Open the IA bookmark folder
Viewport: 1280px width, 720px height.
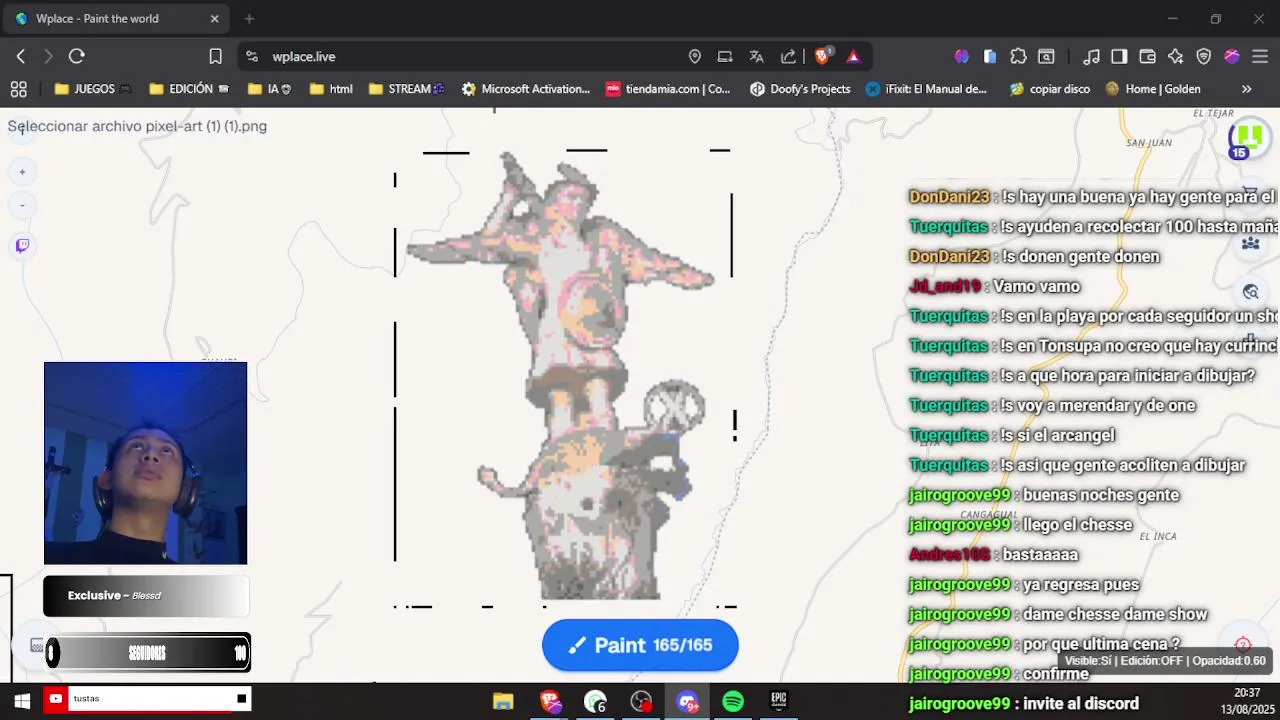click(x=270, y=89)
